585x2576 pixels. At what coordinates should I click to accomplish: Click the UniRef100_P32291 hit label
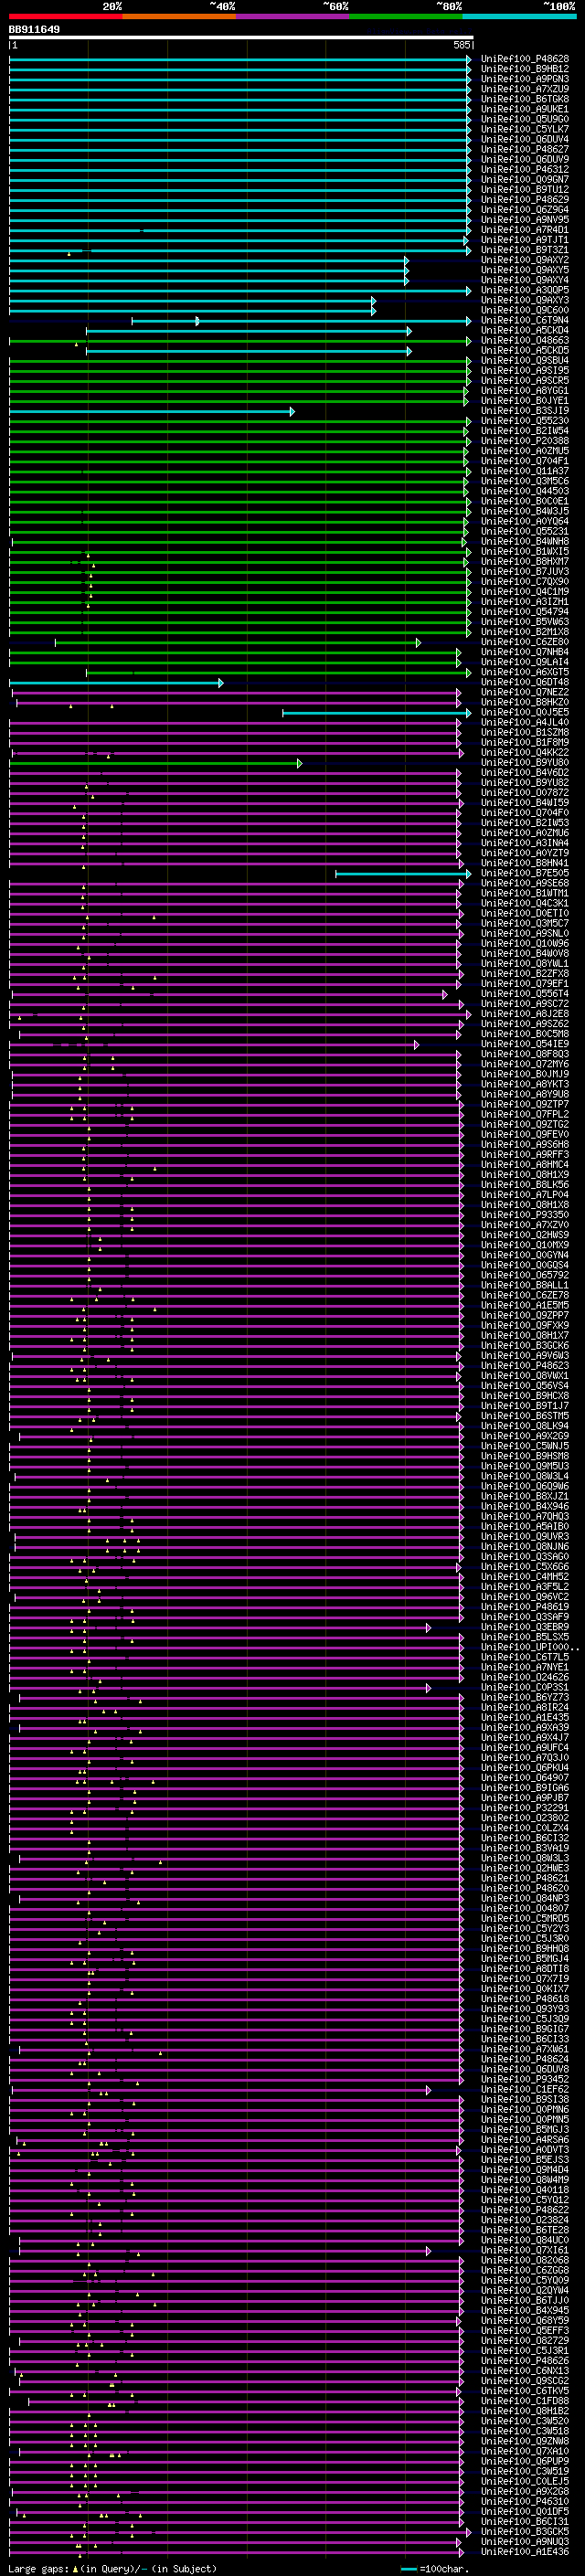[x=524, y=1808]
